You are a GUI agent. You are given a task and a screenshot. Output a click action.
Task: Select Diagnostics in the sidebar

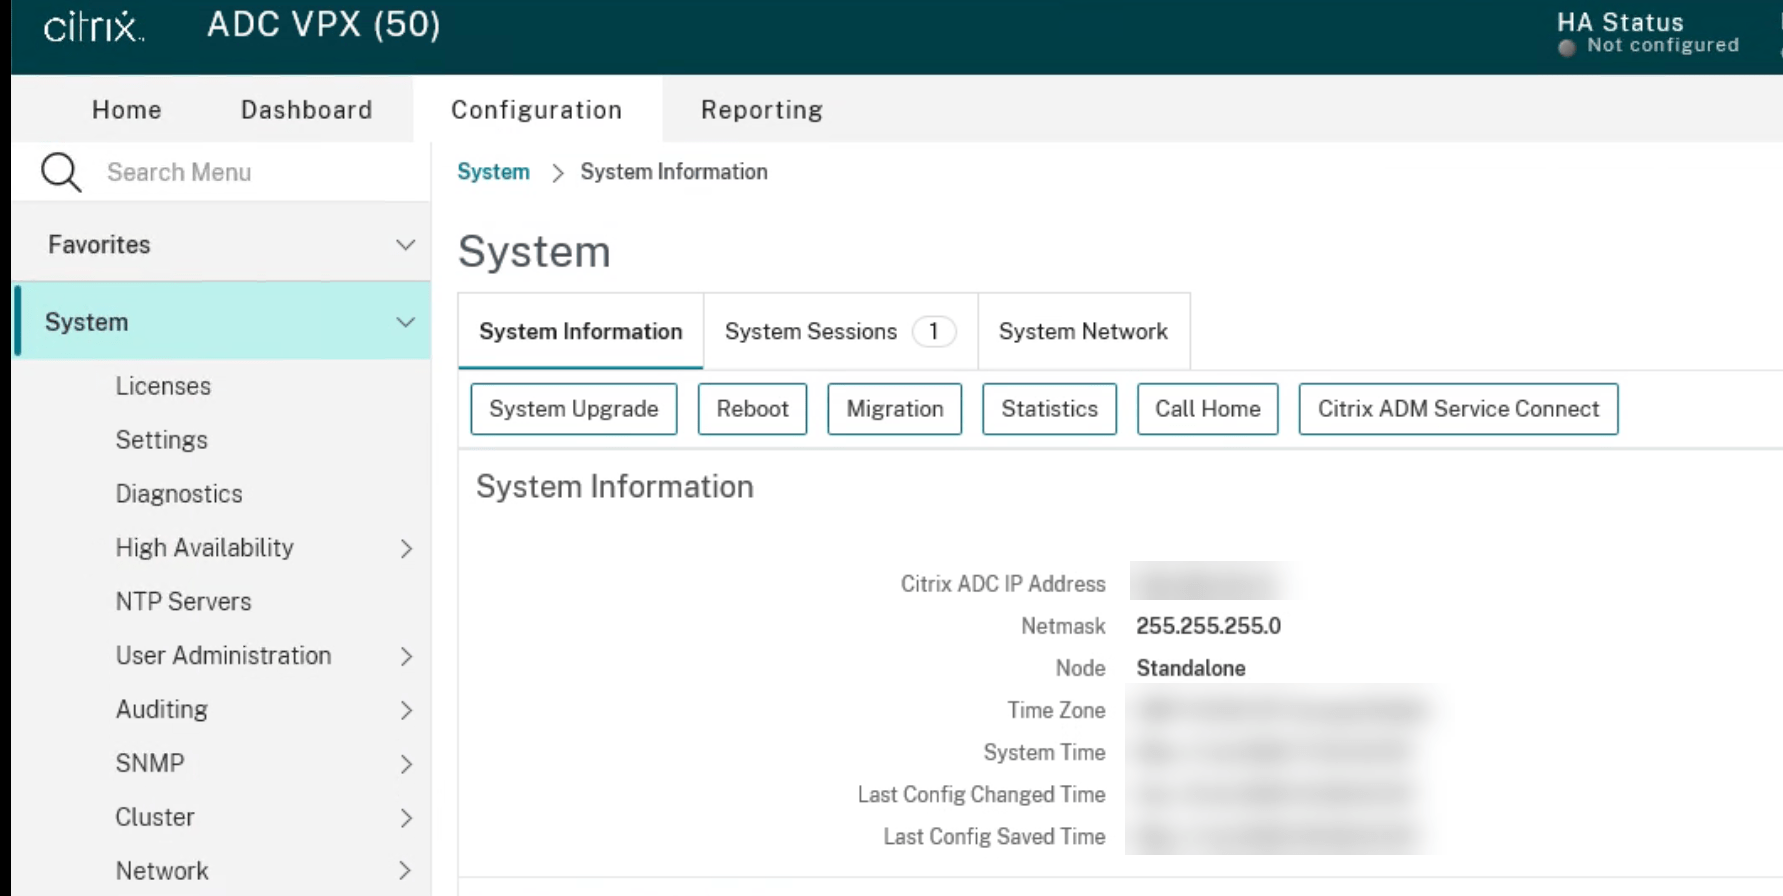pos(179,494)
